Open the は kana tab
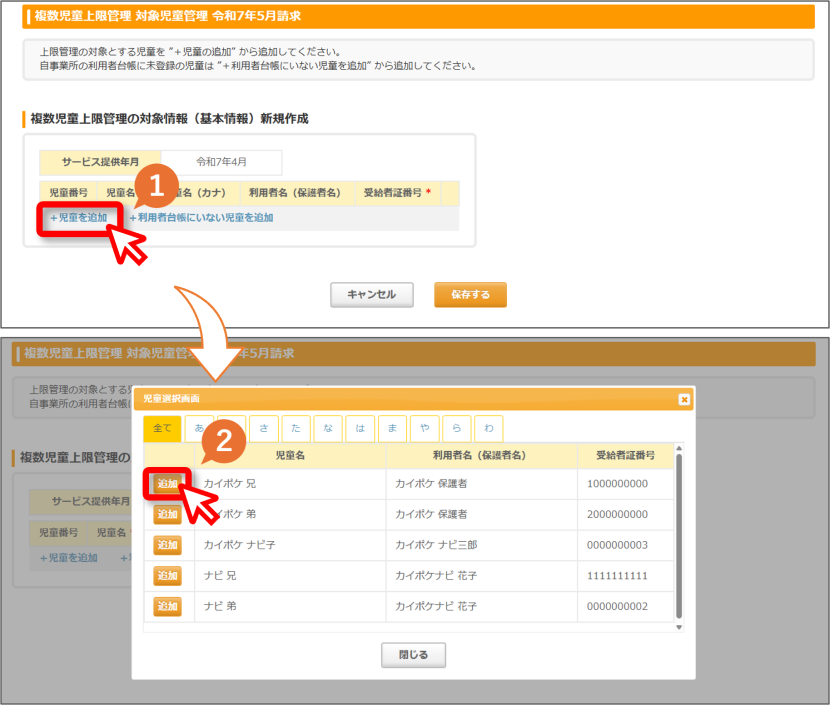Image resolution: width=830 pixels, height=705 pixels. 360,428
